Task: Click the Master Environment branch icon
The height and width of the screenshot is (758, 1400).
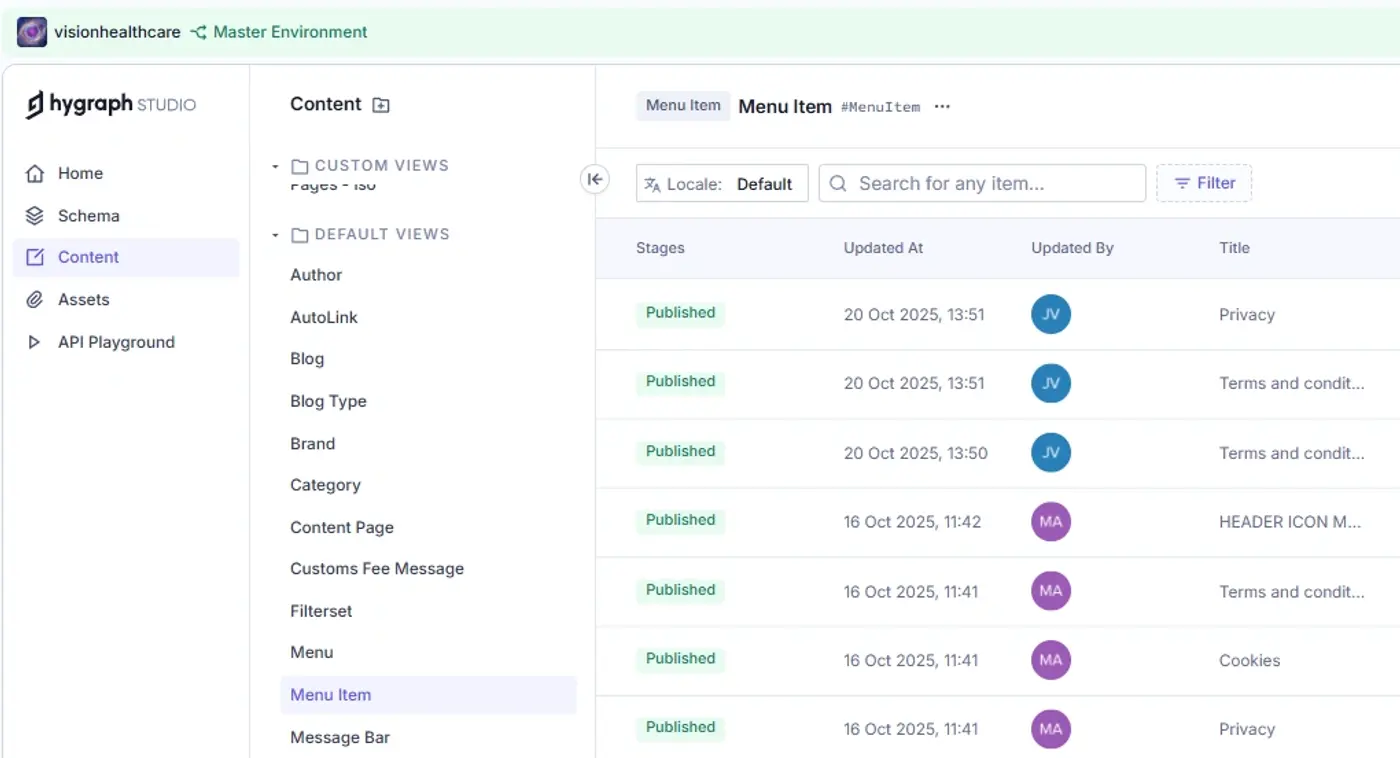Action: coord(198,32)
